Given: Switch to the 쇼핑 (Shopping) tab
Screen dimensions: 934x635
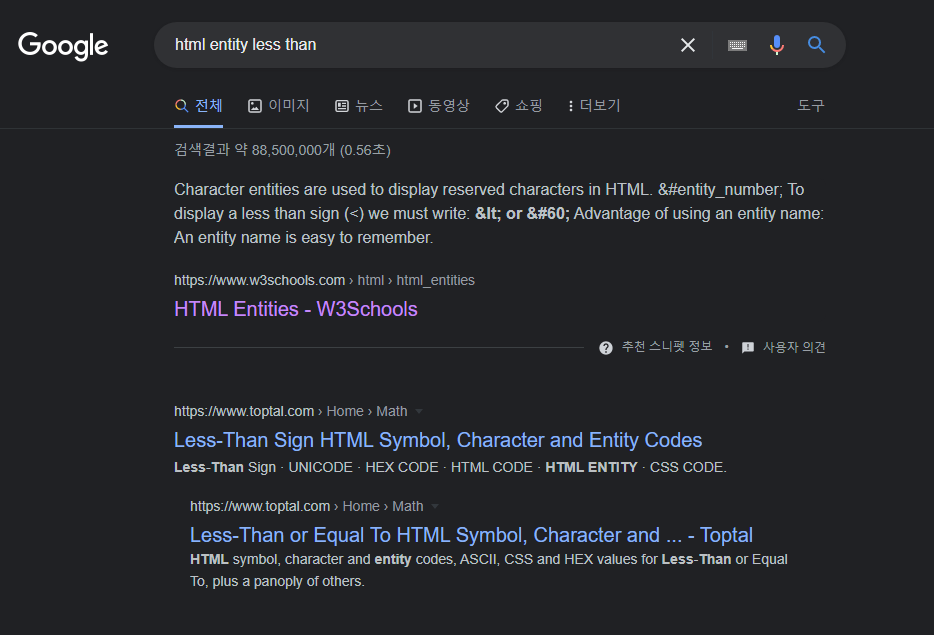Looking at the screenshot, I should [x=518, y=106].
